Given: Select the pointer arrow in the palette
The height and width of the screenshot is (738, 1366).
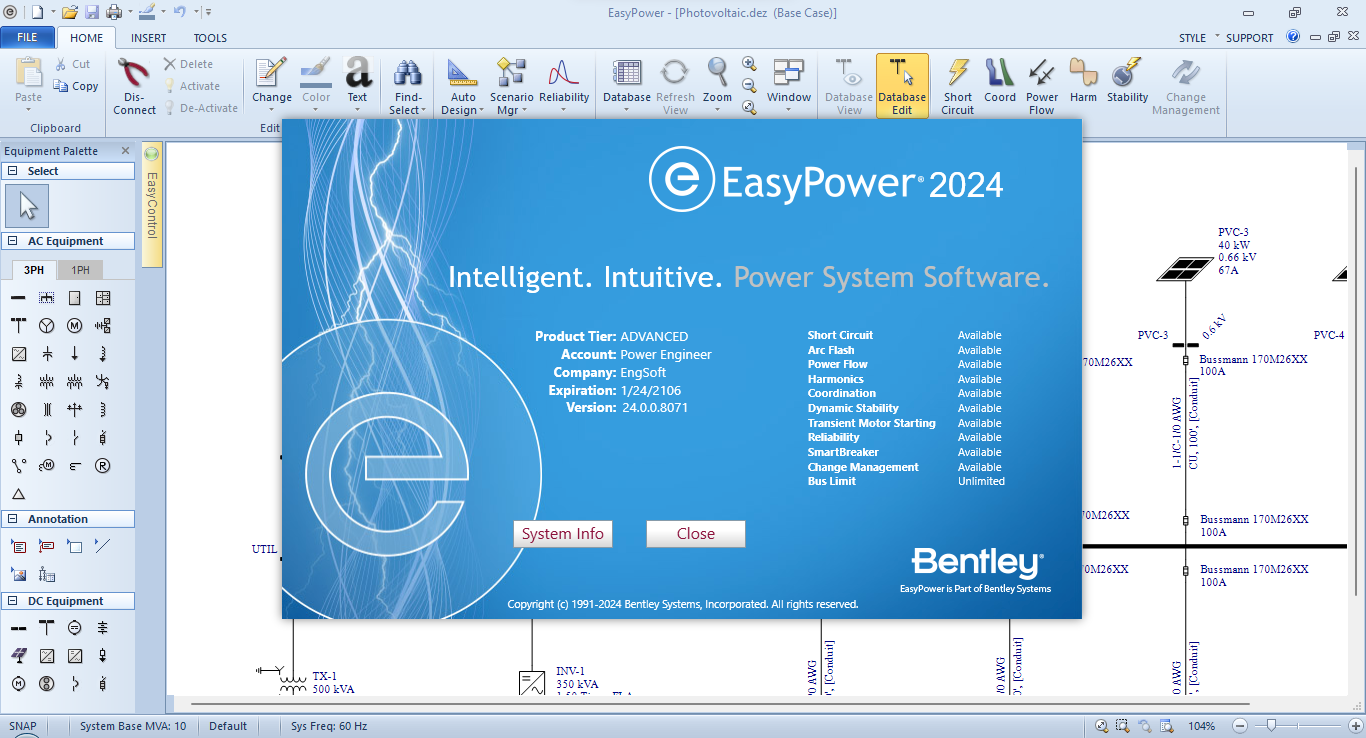Looking at the screenshot, I should point(28,206).
